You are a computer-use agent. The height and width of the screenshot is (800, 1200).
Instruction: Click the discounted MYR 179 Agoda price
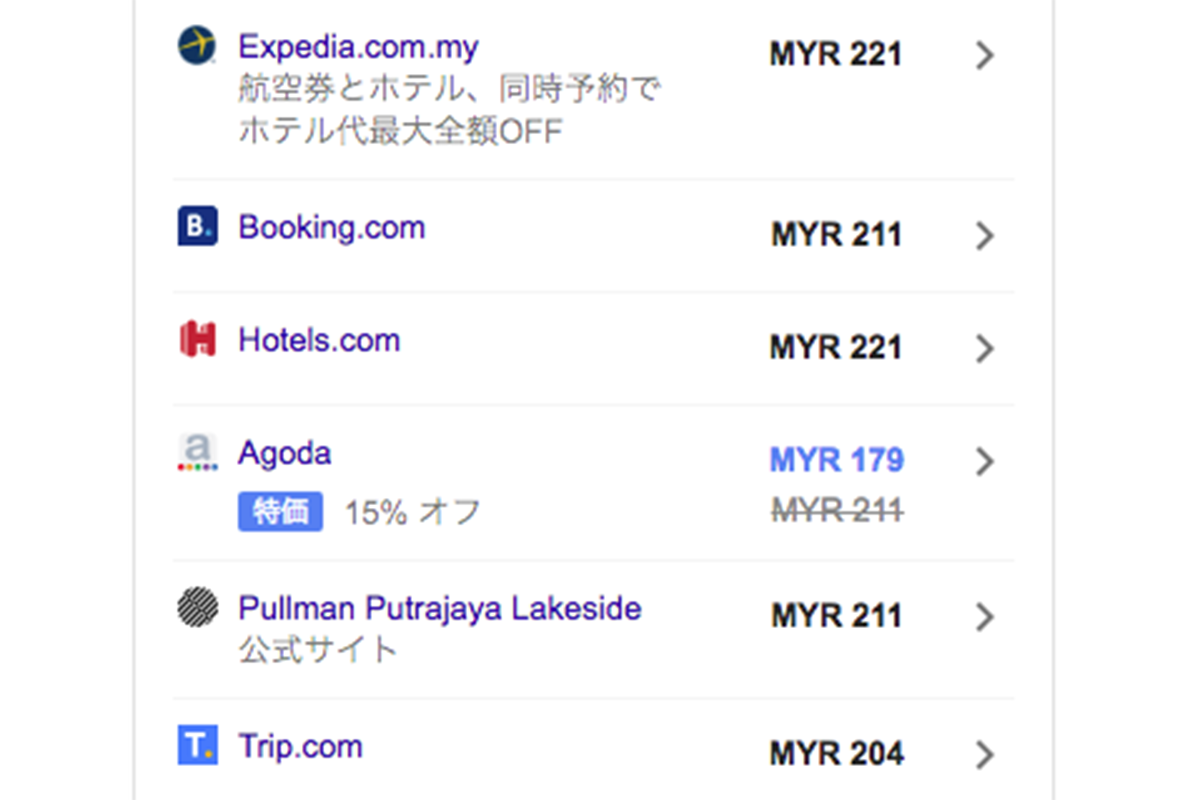tap(836, 460)
